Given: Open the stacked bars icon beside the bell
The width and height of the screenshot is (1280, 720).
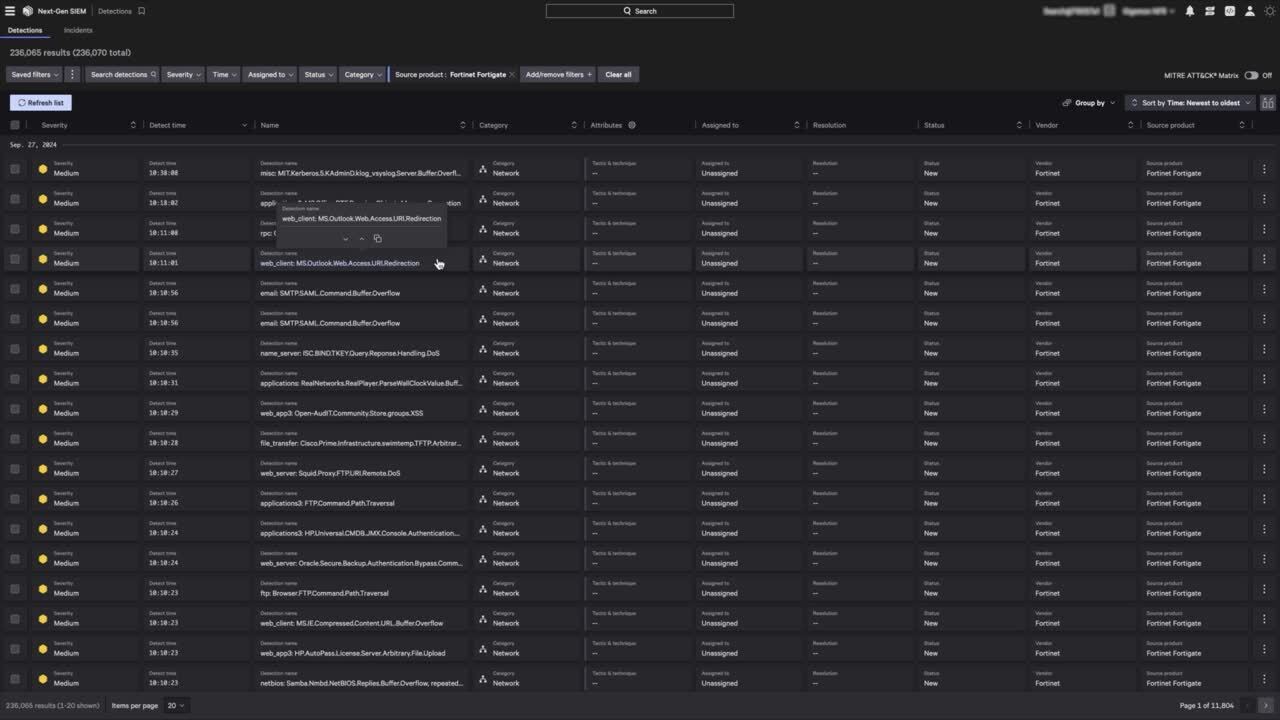Looking at the screenshot, I should coord(1210,11).
